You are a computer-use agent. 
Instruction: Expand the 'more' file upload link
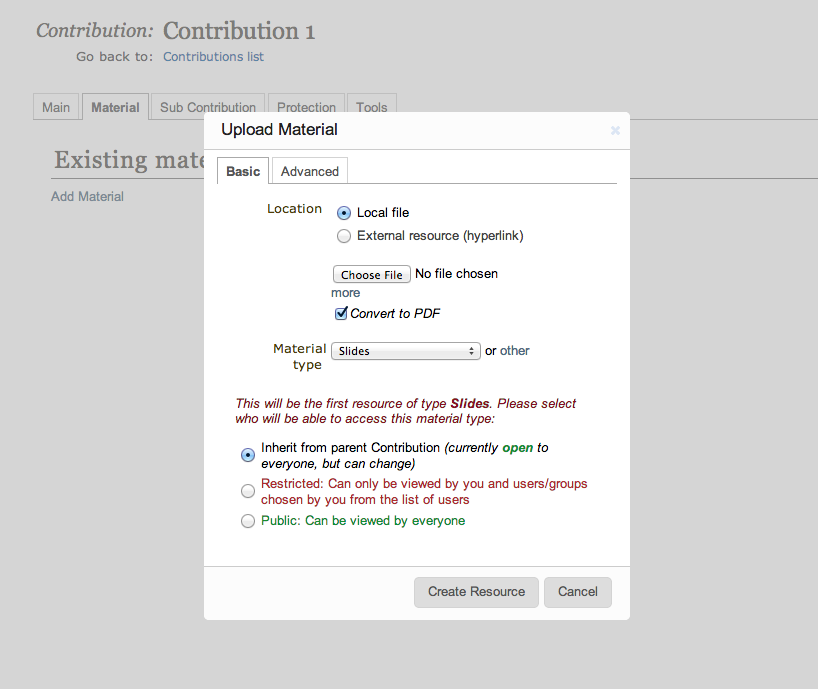click(x=345, y=293)
